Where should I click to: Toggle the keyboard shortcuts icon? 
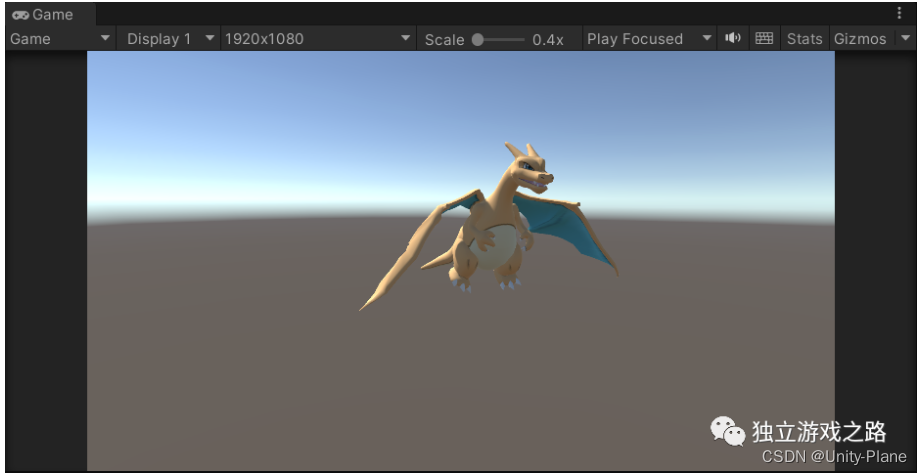point(764,38)
